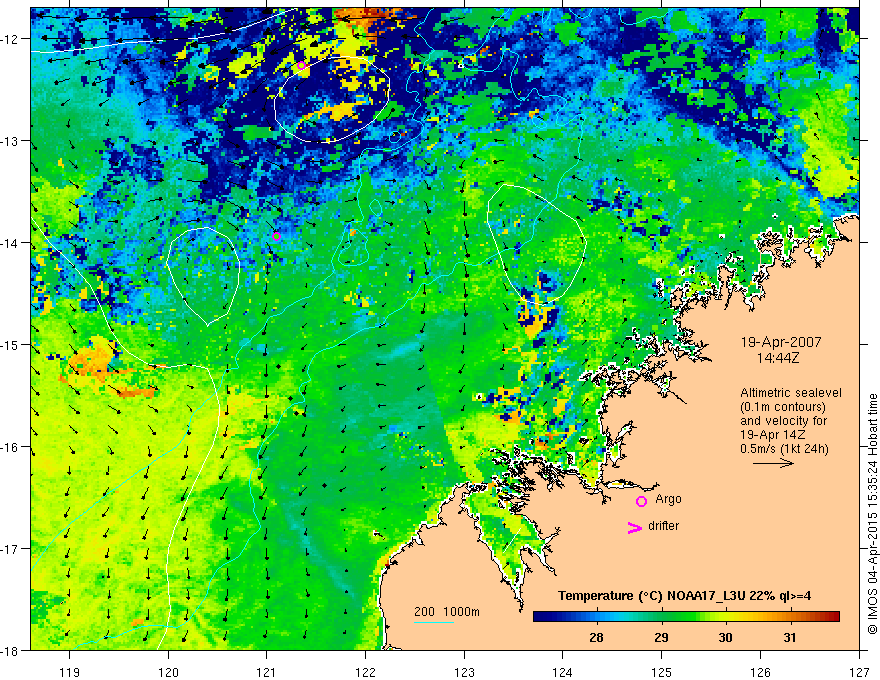Click longitude axis label 126
Viewport: 880px width, 680px height.
tap(760, 672)
